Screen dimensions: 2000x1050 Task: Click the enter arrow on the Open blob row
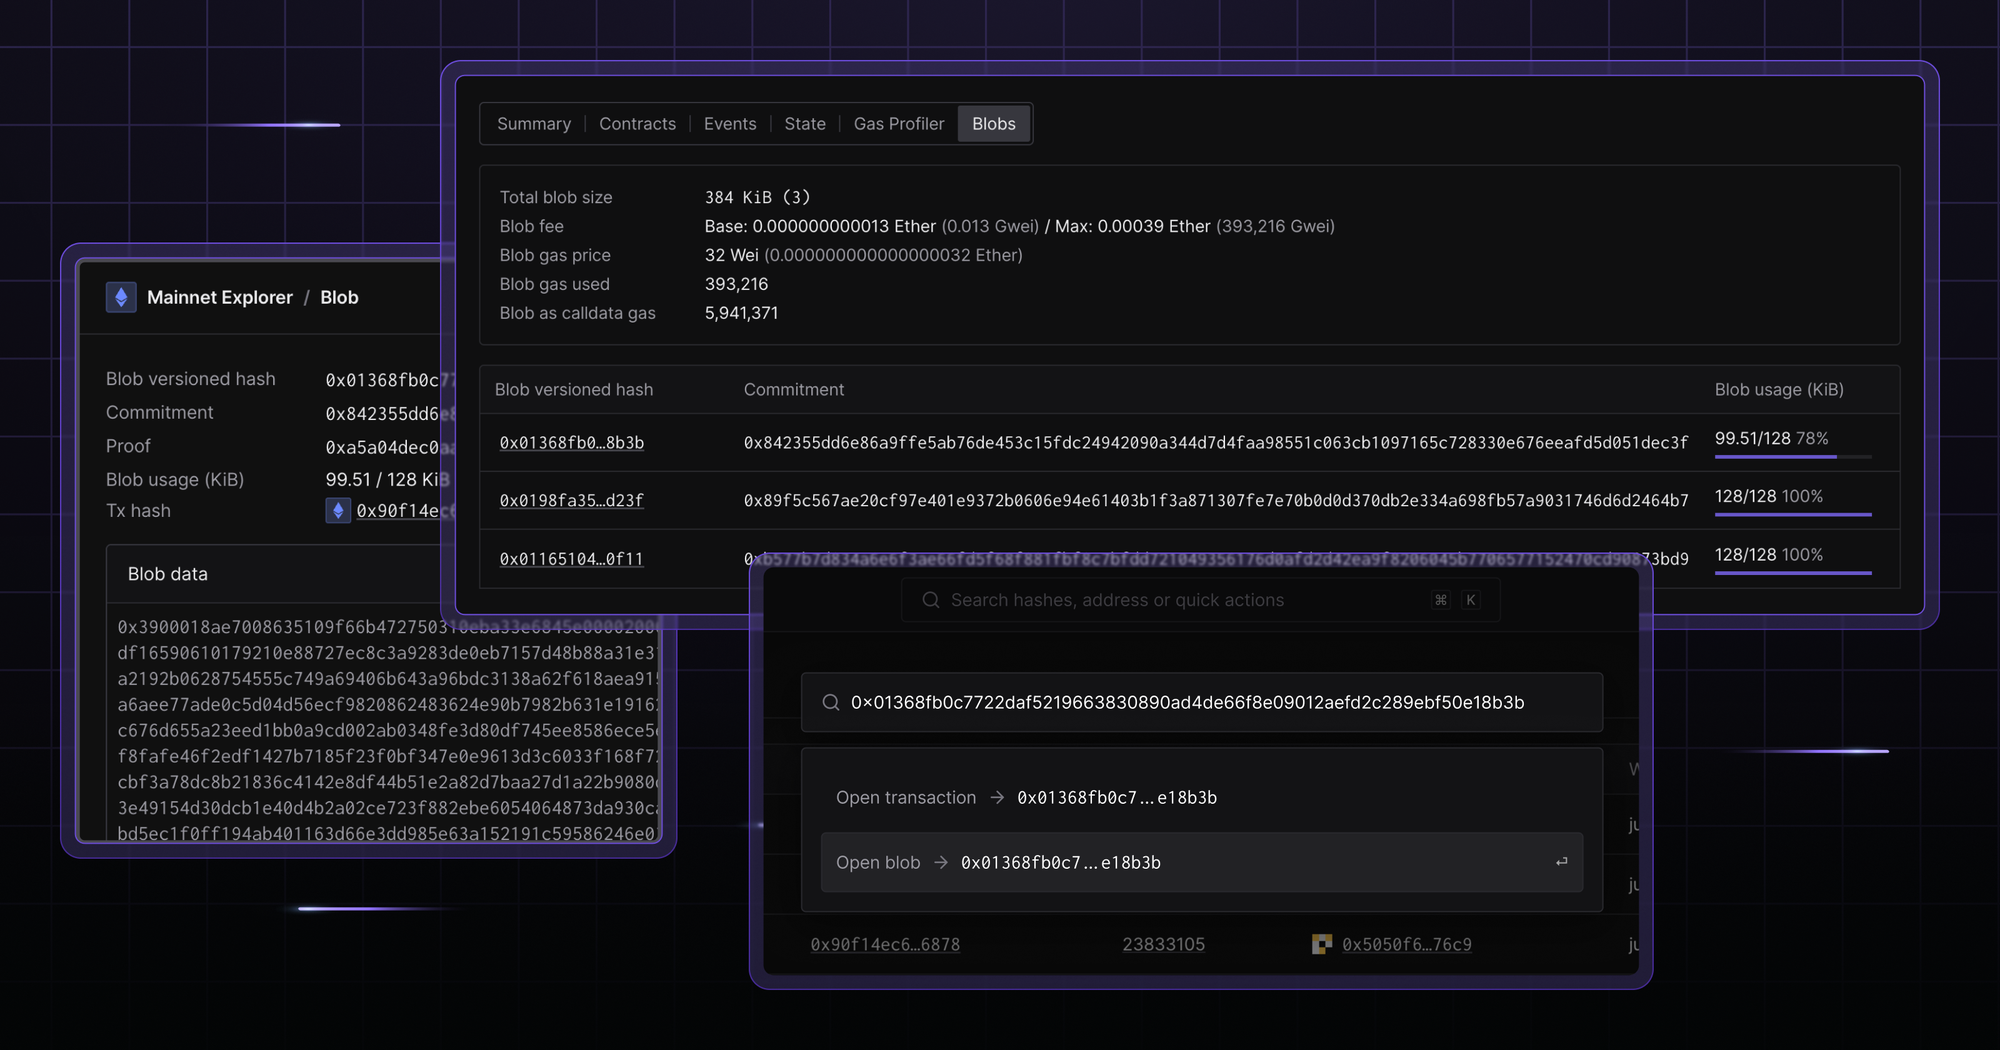pyautogui.click(x=1561, y=862)
